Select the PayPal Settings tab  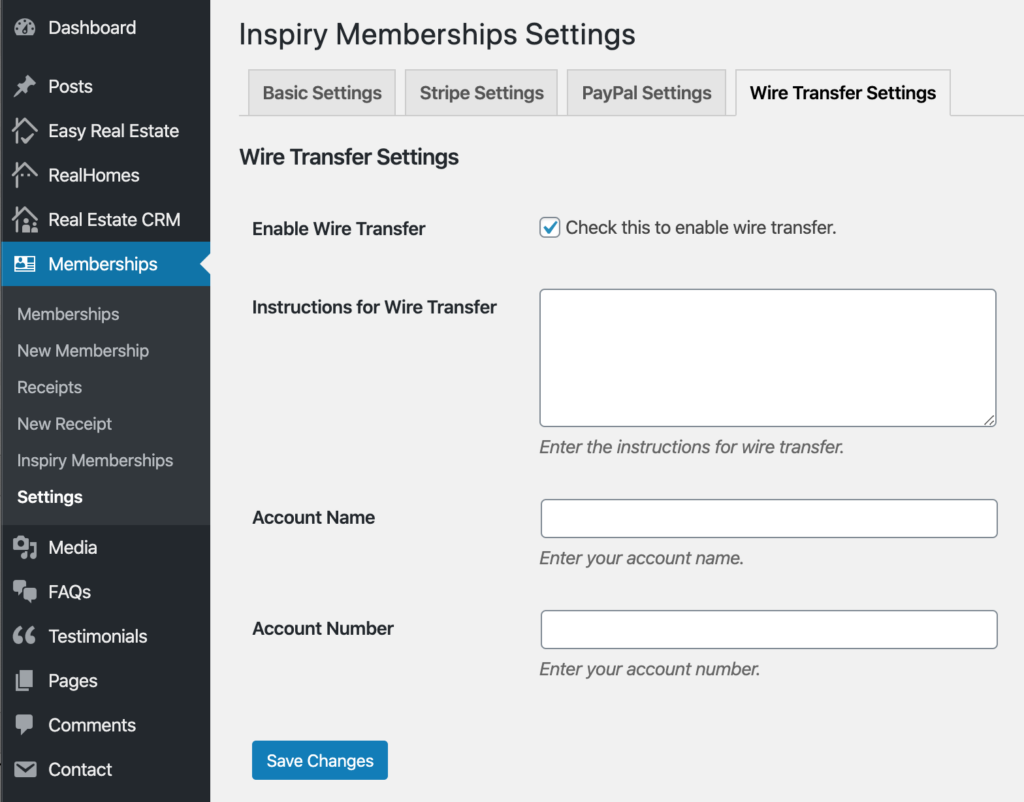[x=646, y=93]
